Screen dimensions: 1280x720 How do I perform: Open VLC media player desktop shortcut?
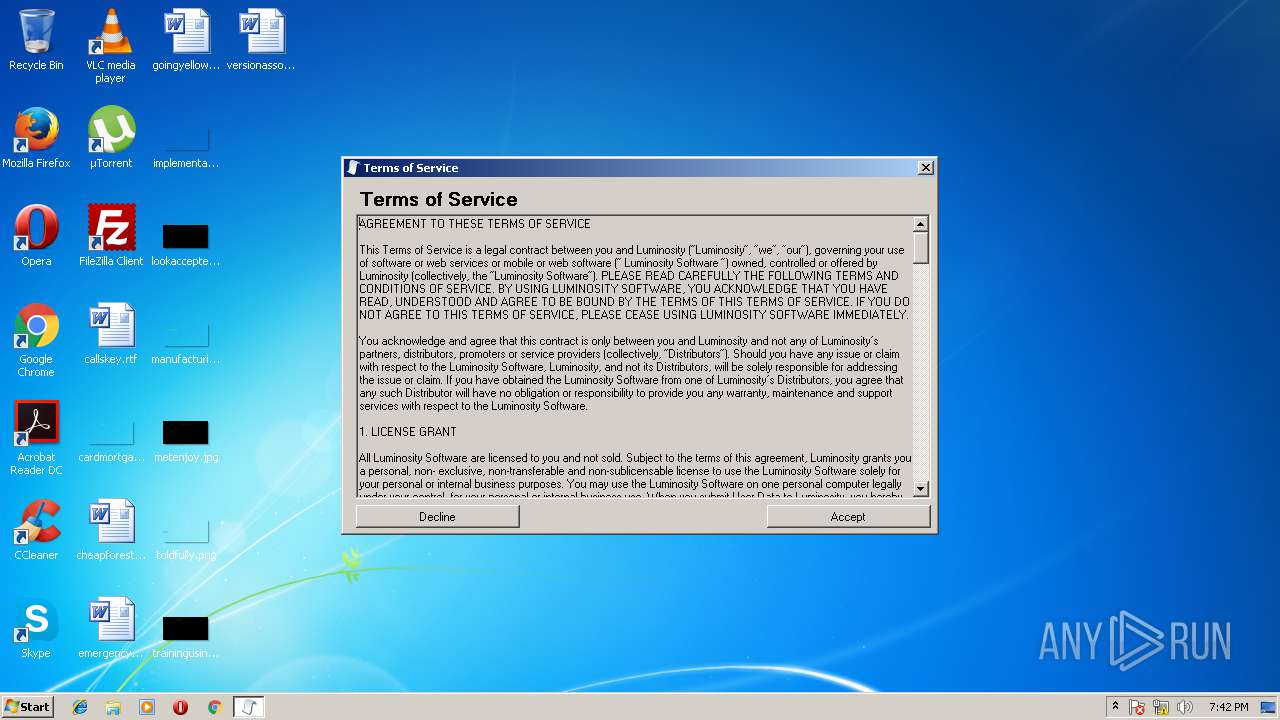110,46
